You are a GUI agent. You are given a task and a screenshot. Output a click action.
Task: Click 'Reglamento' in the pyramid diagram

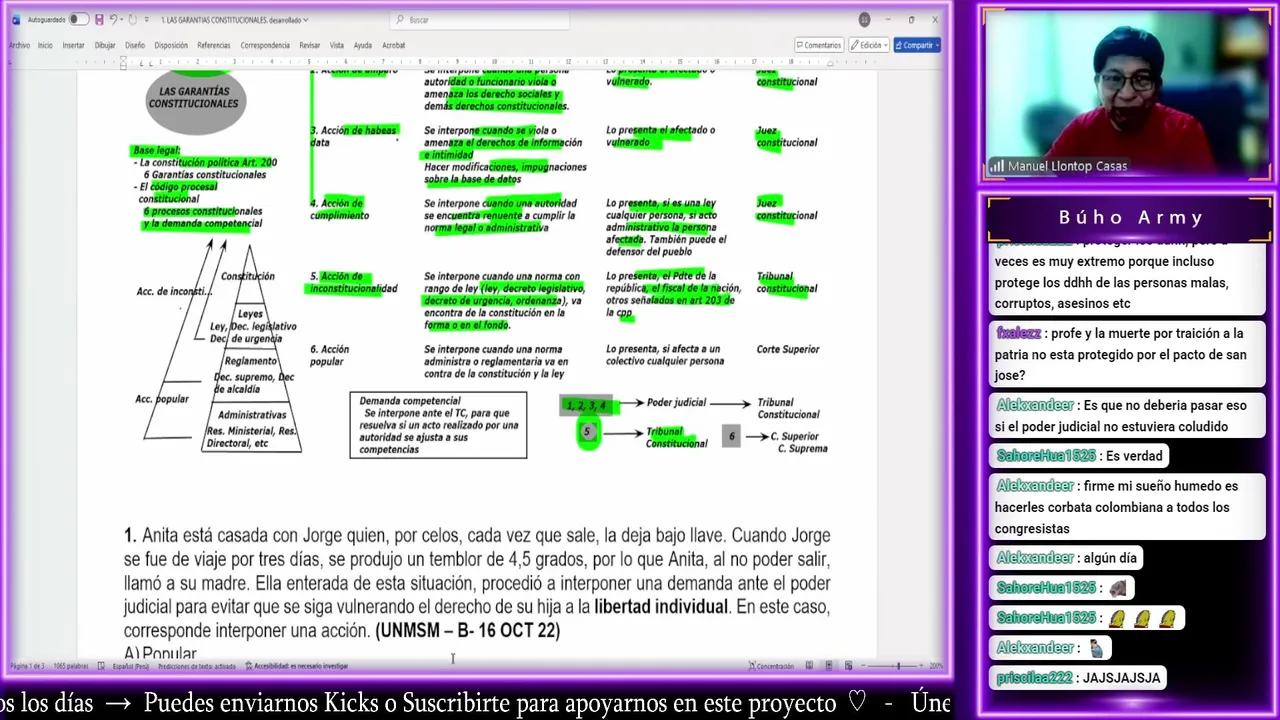pyautogui.click(x=250, y=361)
